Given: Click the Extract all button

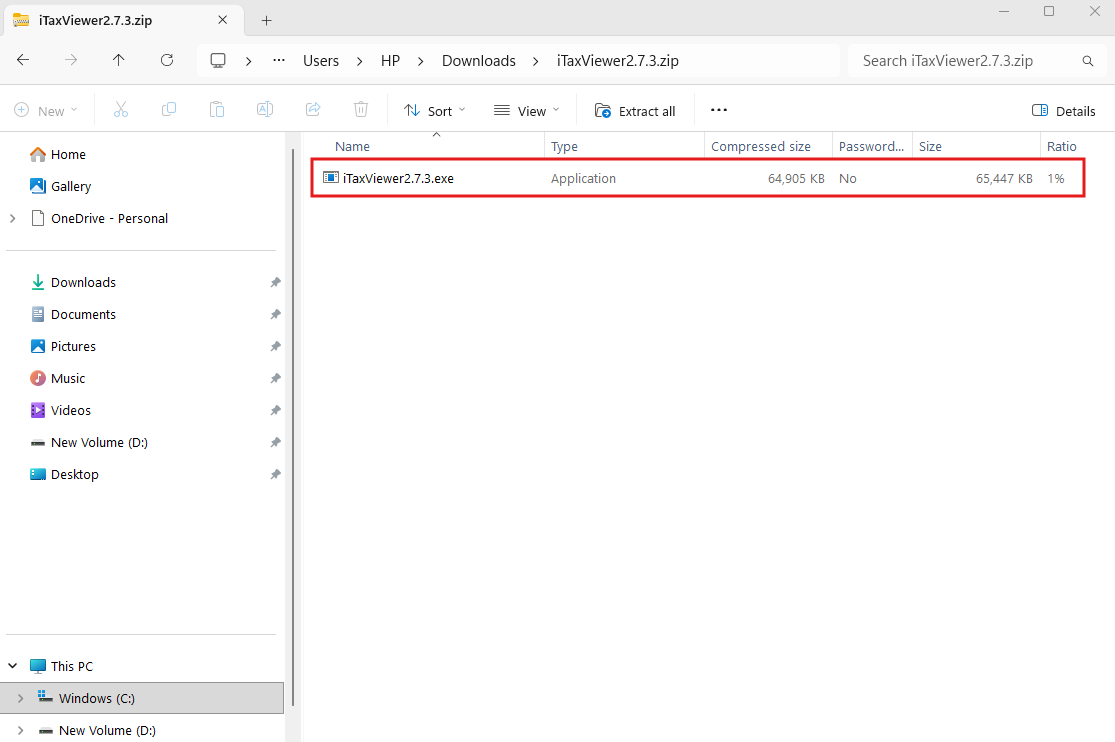Looking at the screenshot, I should tap(635, 111).
